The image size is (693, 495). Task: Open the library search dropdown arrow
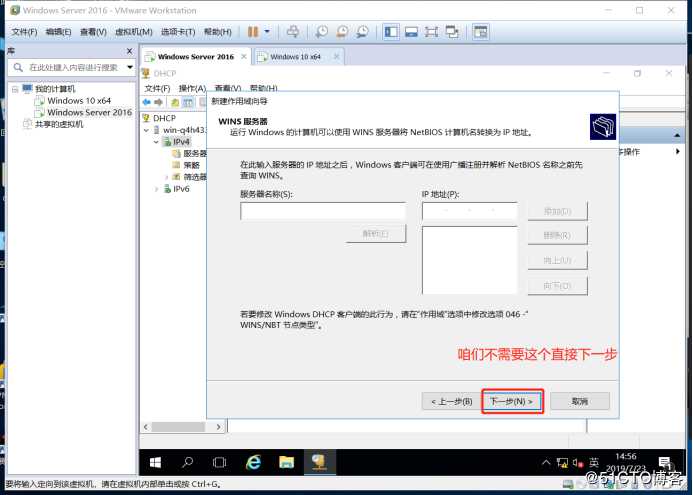130,67
